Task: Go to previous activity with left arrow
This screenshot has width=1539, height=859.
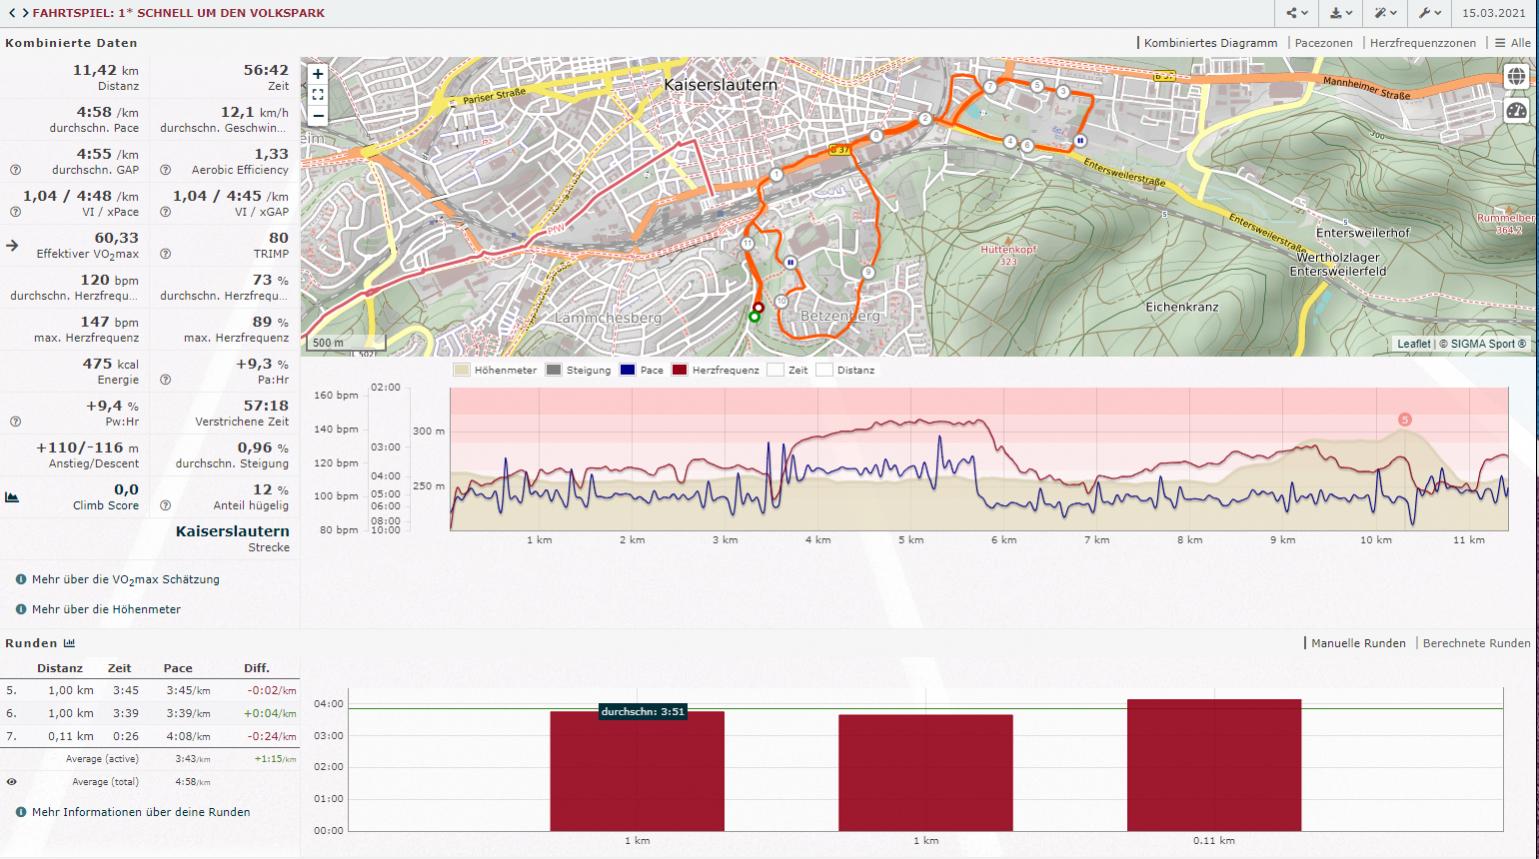Action: 12,13
